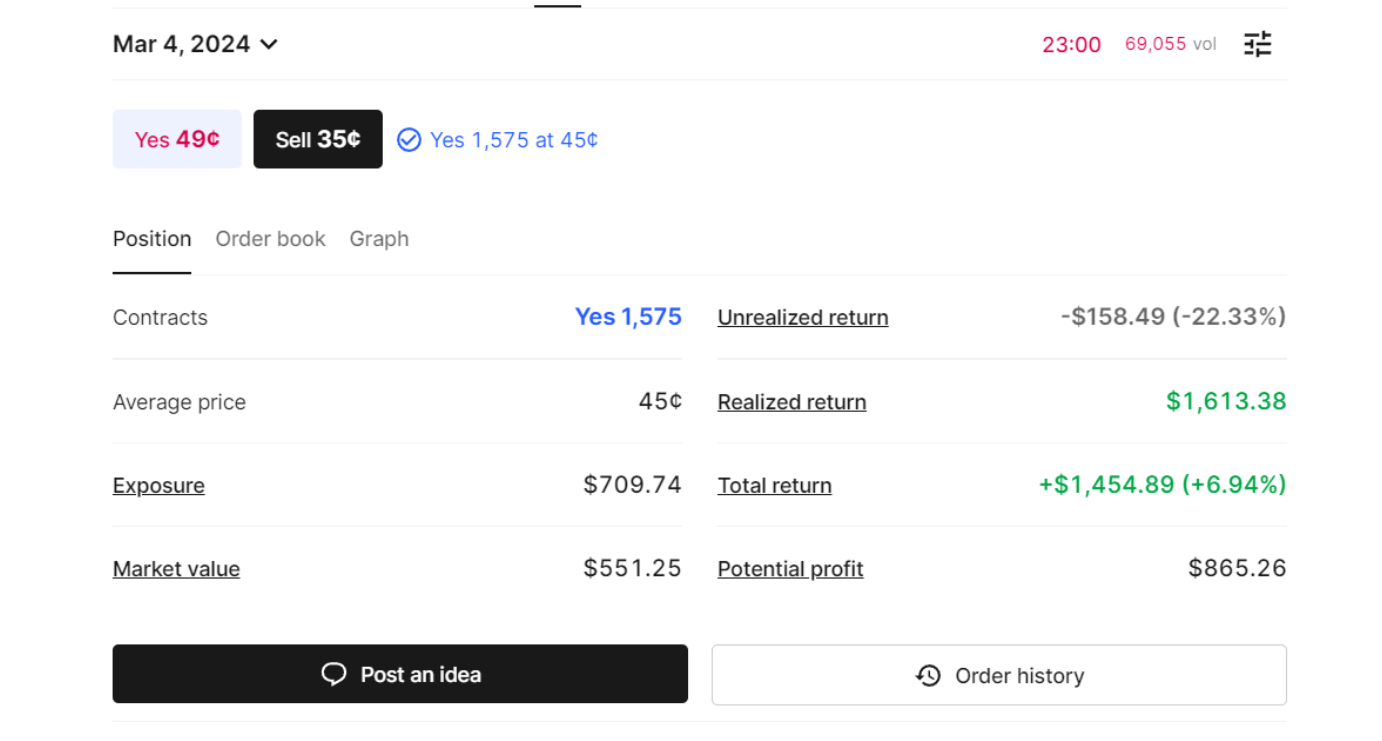
Task: Click the speech bubble icon
Action: coord(334,674)
